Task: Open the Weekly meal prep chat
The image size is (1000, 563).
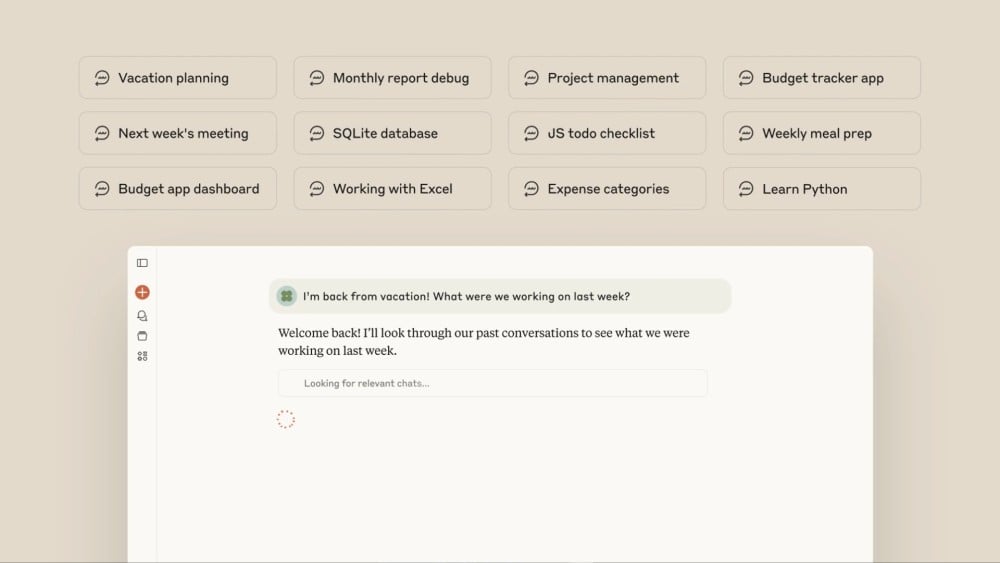Action: [822, 133]
